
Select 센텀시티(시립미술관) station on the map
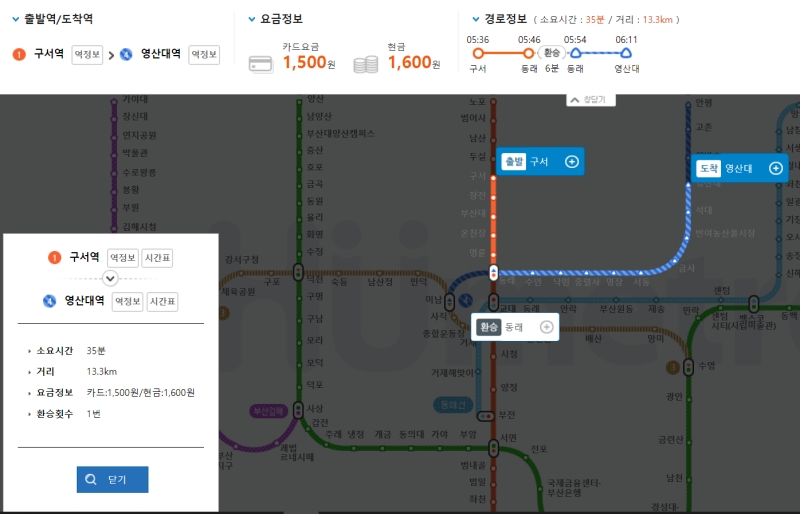point(744,321)
